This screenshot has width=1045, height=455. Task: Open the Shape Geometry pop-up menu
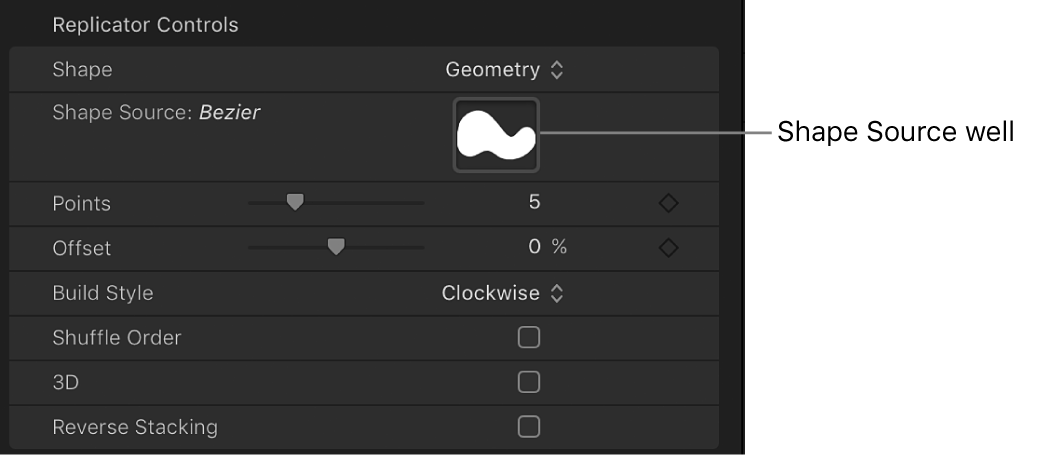[x=504, y=70]
